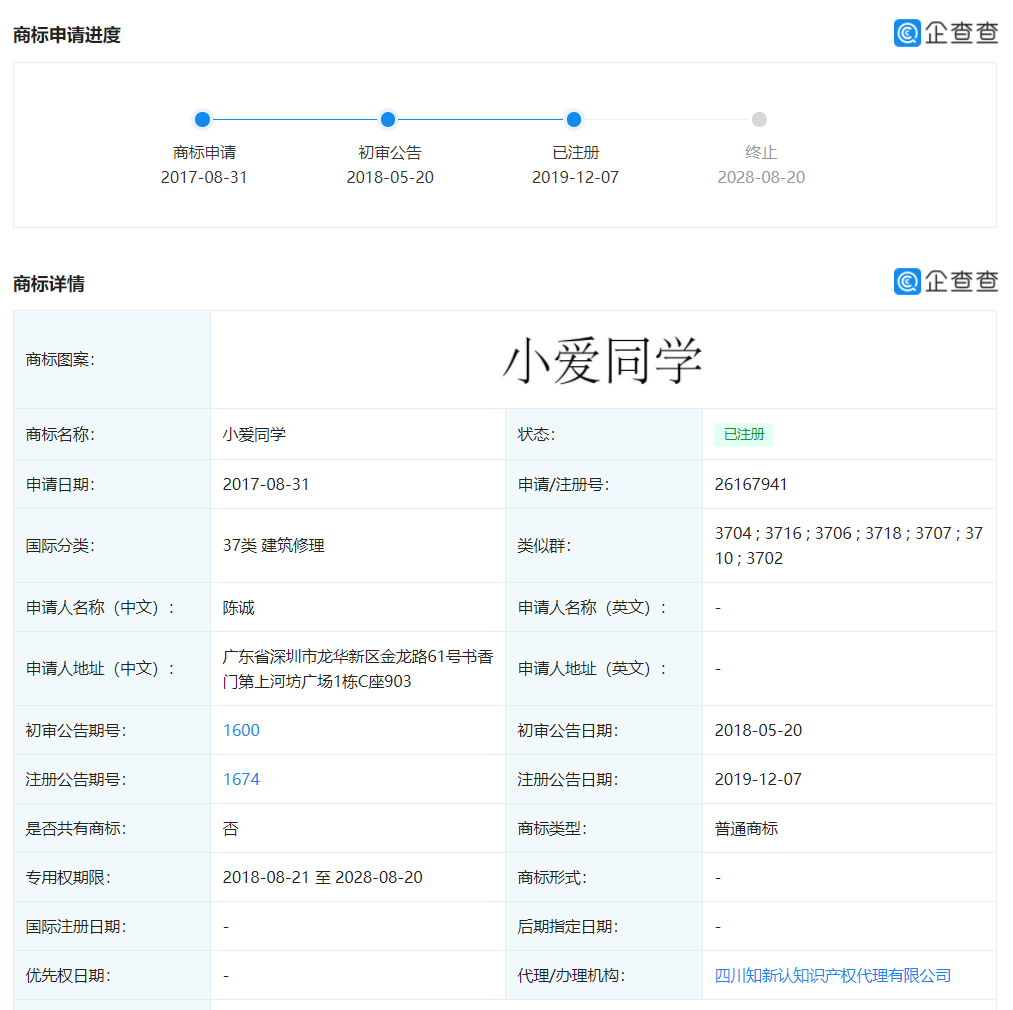Select 初审公告日期 value 2018-05-20 in table
1013x1010 pixels.
tap(758, 730)
